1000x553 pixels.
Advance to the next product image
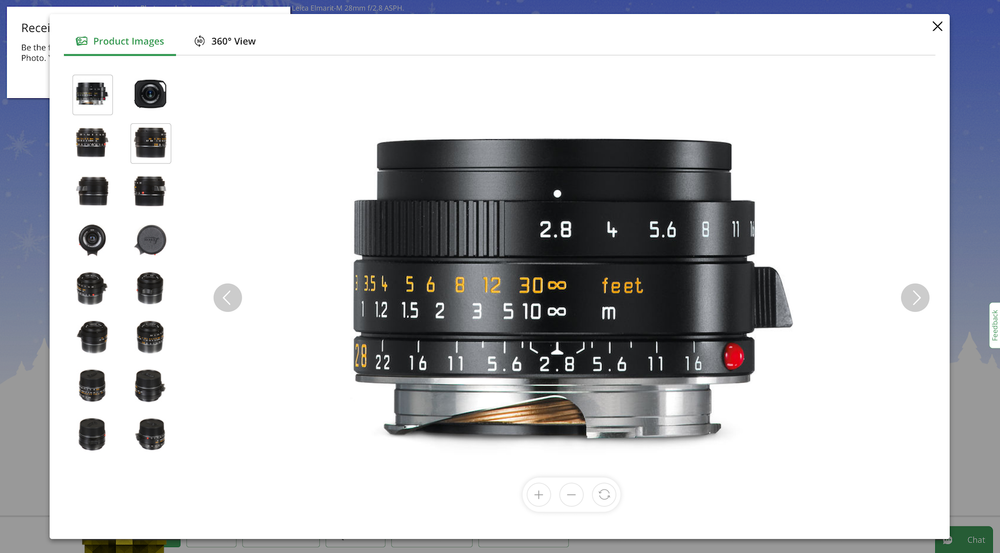[915, 298]
